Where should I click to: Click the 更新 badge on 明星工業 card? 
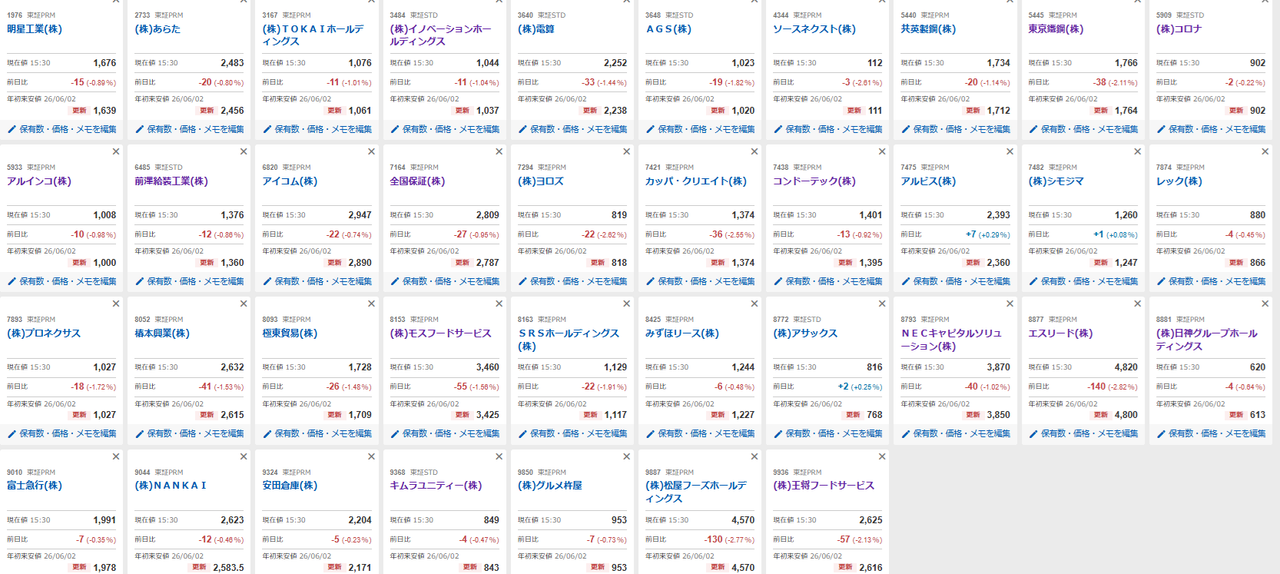click(79, 111)
